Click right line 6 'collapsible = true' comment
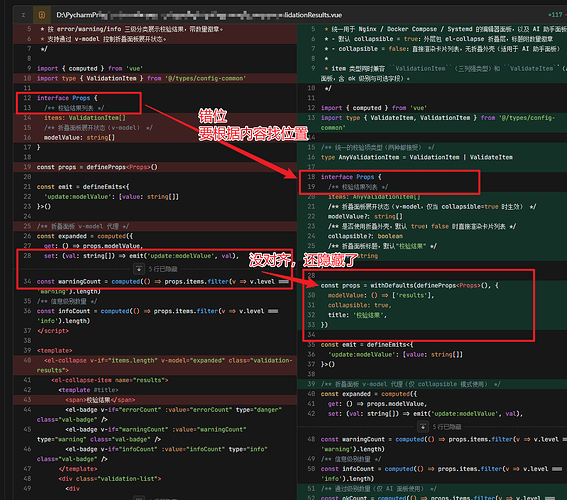The image size is (567, 500). tap(439, 39)
